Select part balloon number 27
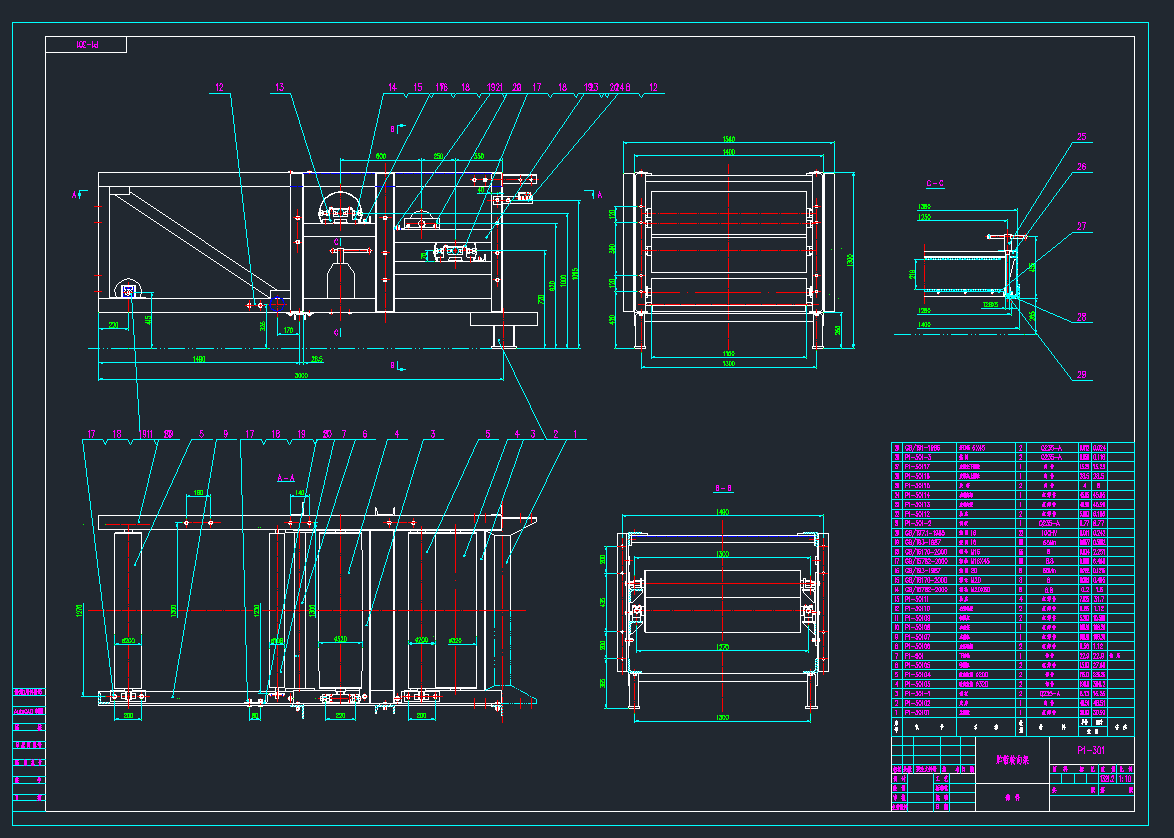This screenshot has height=838, width=1174. point(1082,226)
